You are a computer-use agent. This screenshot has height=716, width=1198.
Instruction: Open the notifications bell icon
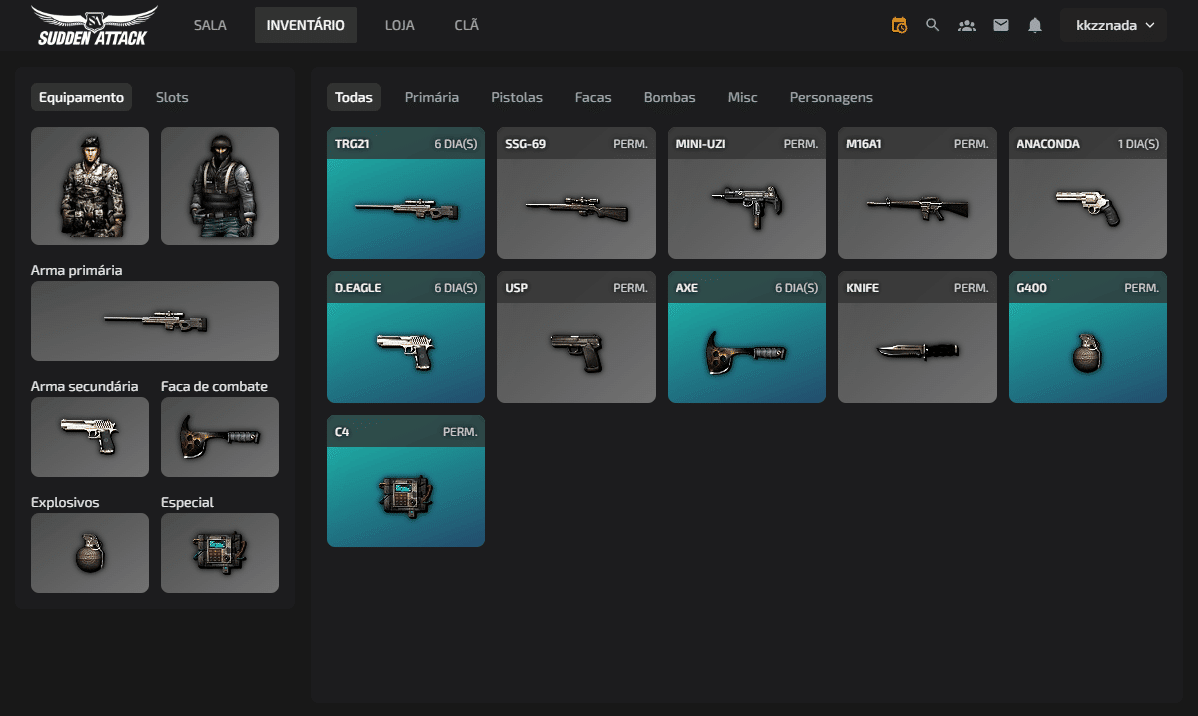(x=1034, y=25)
